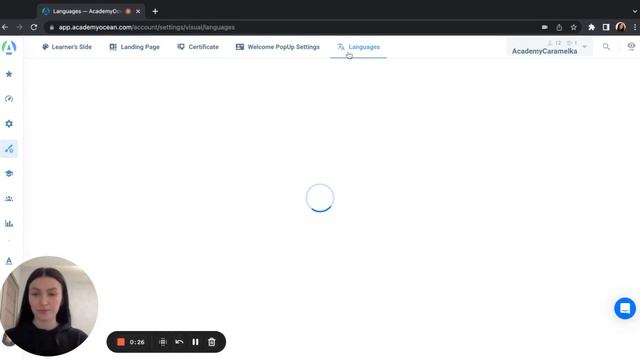Viewport: 640px width, 360px height.
Task: Open the statistics bar chart icon
Action: pyautogui.click(x=9, y=223)
